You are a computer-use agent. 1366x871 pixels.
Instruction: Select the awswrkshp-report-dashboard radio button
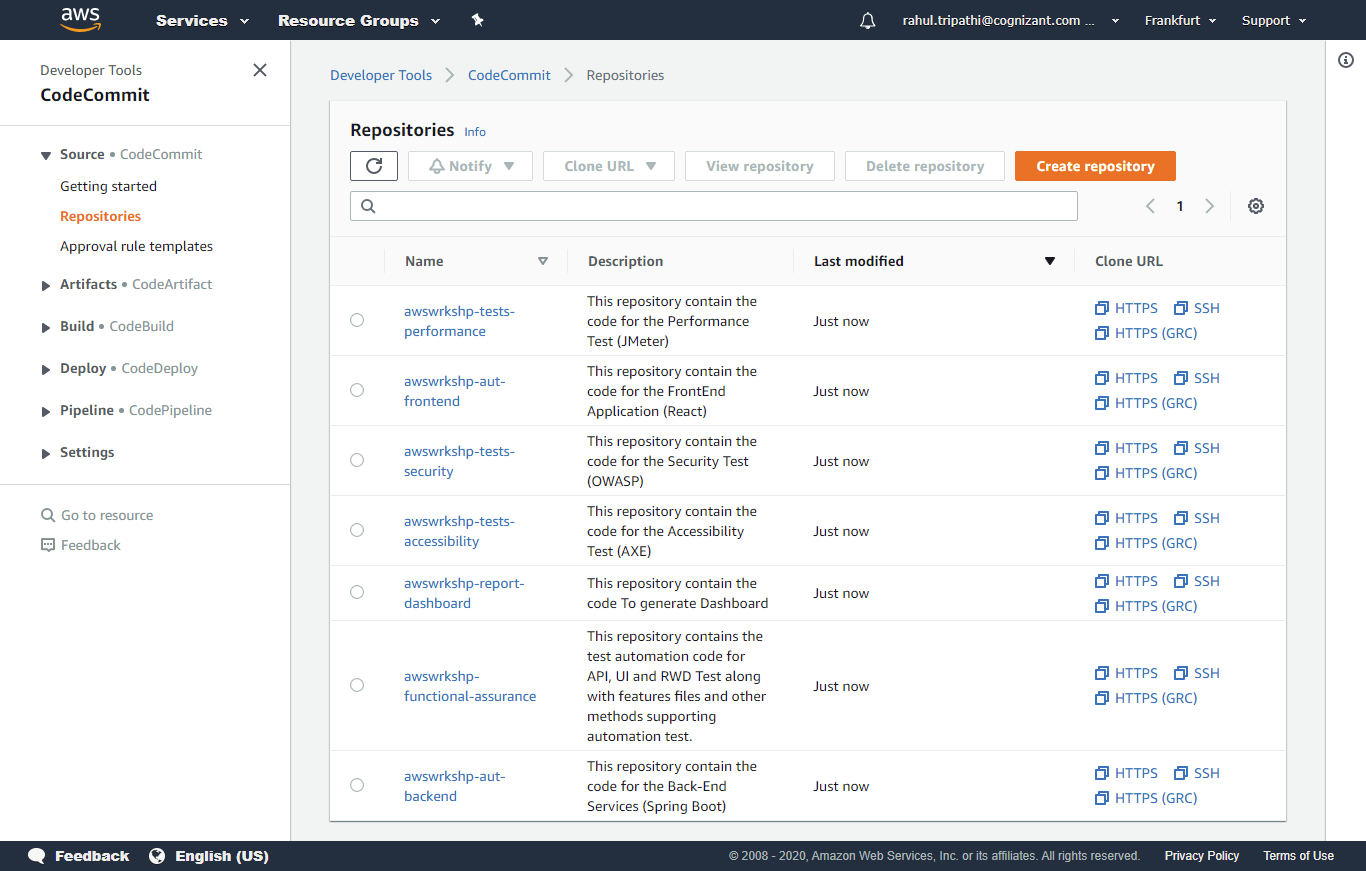pyautogui.click(x=357, y=592)
